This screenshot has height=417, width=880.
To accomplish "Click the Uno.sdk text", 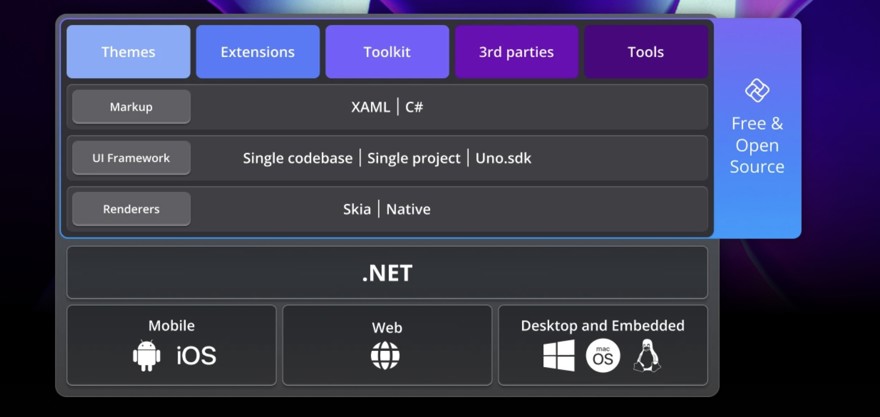I will click(505, 158).
